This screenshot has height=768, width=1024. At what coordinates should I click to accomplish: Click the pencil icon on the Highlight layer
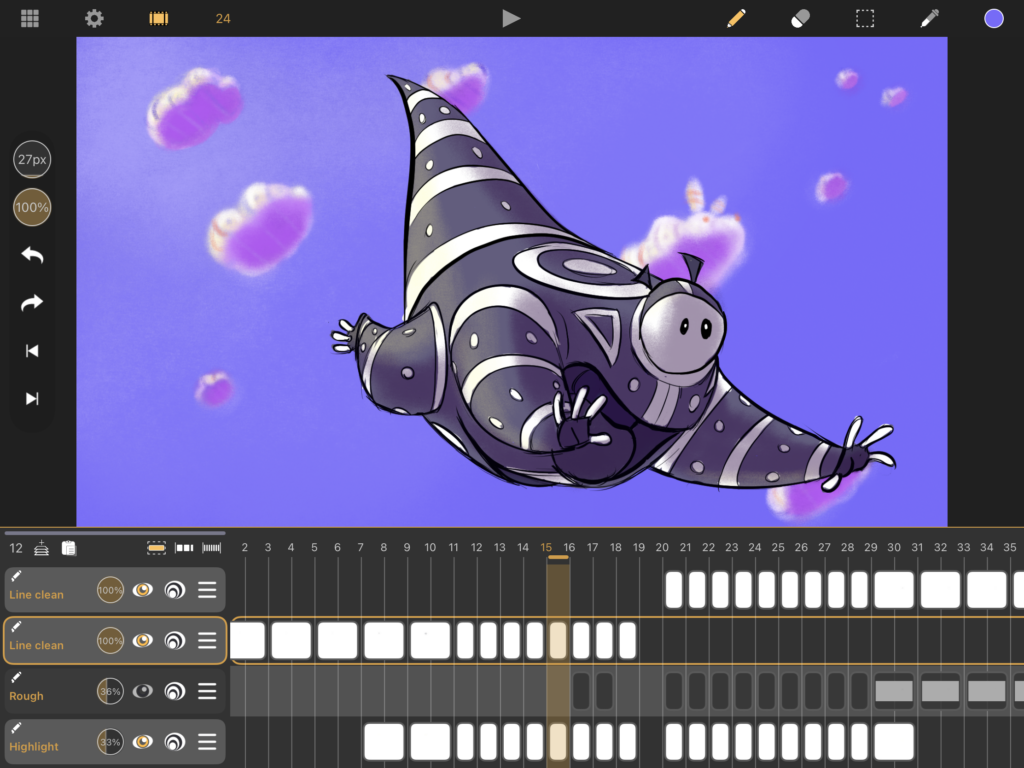pos(16,728)
